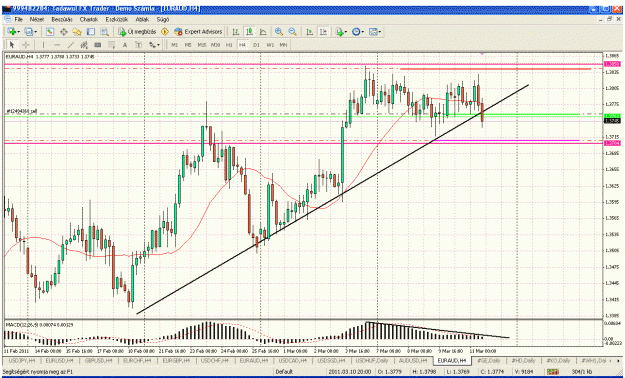Viewport: 625px width, 378px height.
Task: Open the Profiles icon
Action: tap(28, 32)
